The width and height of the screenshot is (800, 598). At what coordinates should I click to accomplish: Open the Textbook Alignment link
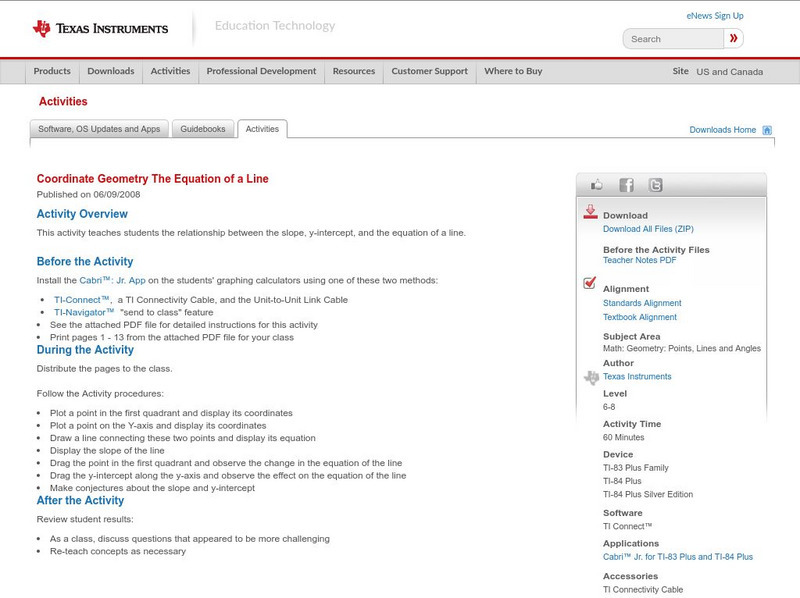click(x=640, y=317)
